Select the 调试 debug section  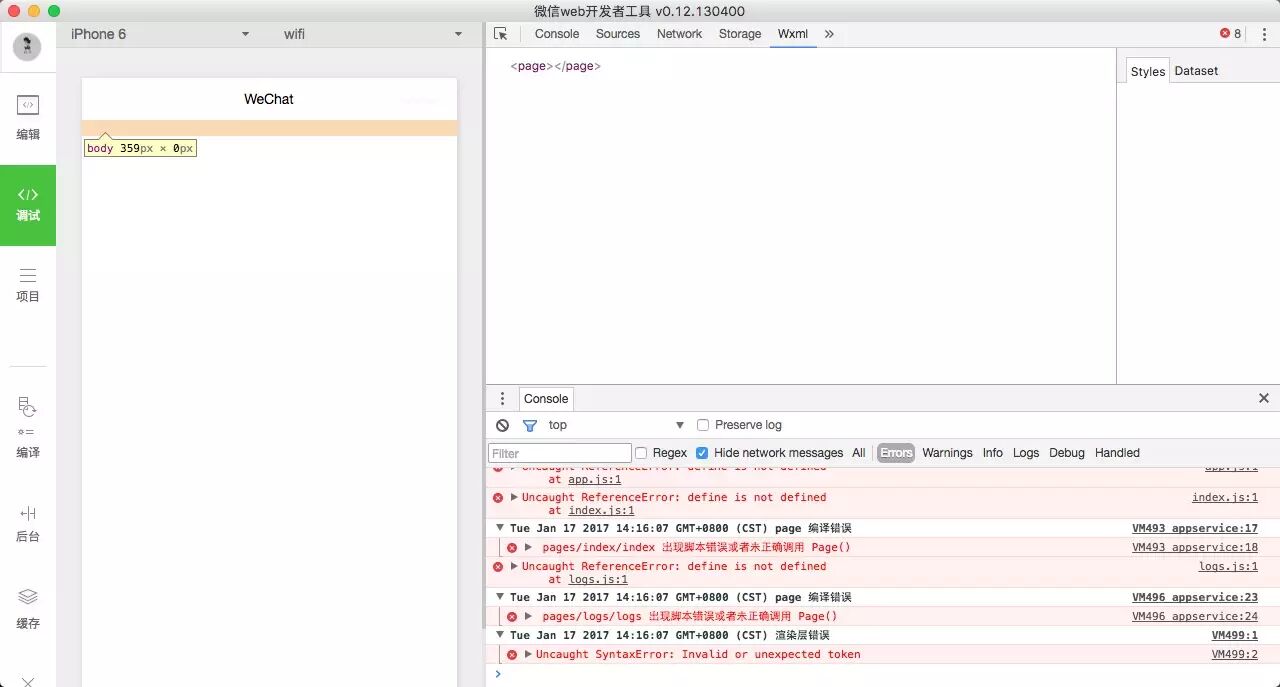point(28,205)
